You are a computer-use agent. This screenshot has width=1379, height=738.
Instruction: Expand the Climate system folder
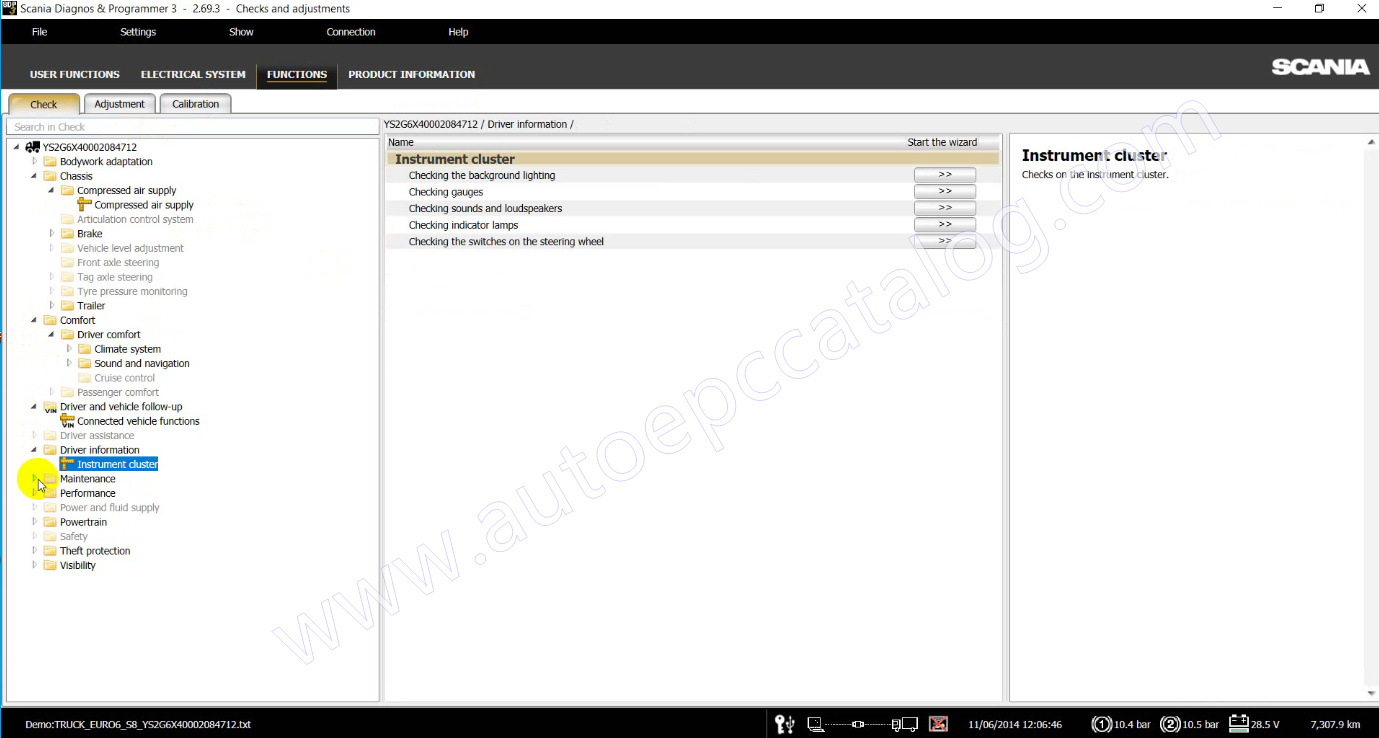click(x=69, y=349)
